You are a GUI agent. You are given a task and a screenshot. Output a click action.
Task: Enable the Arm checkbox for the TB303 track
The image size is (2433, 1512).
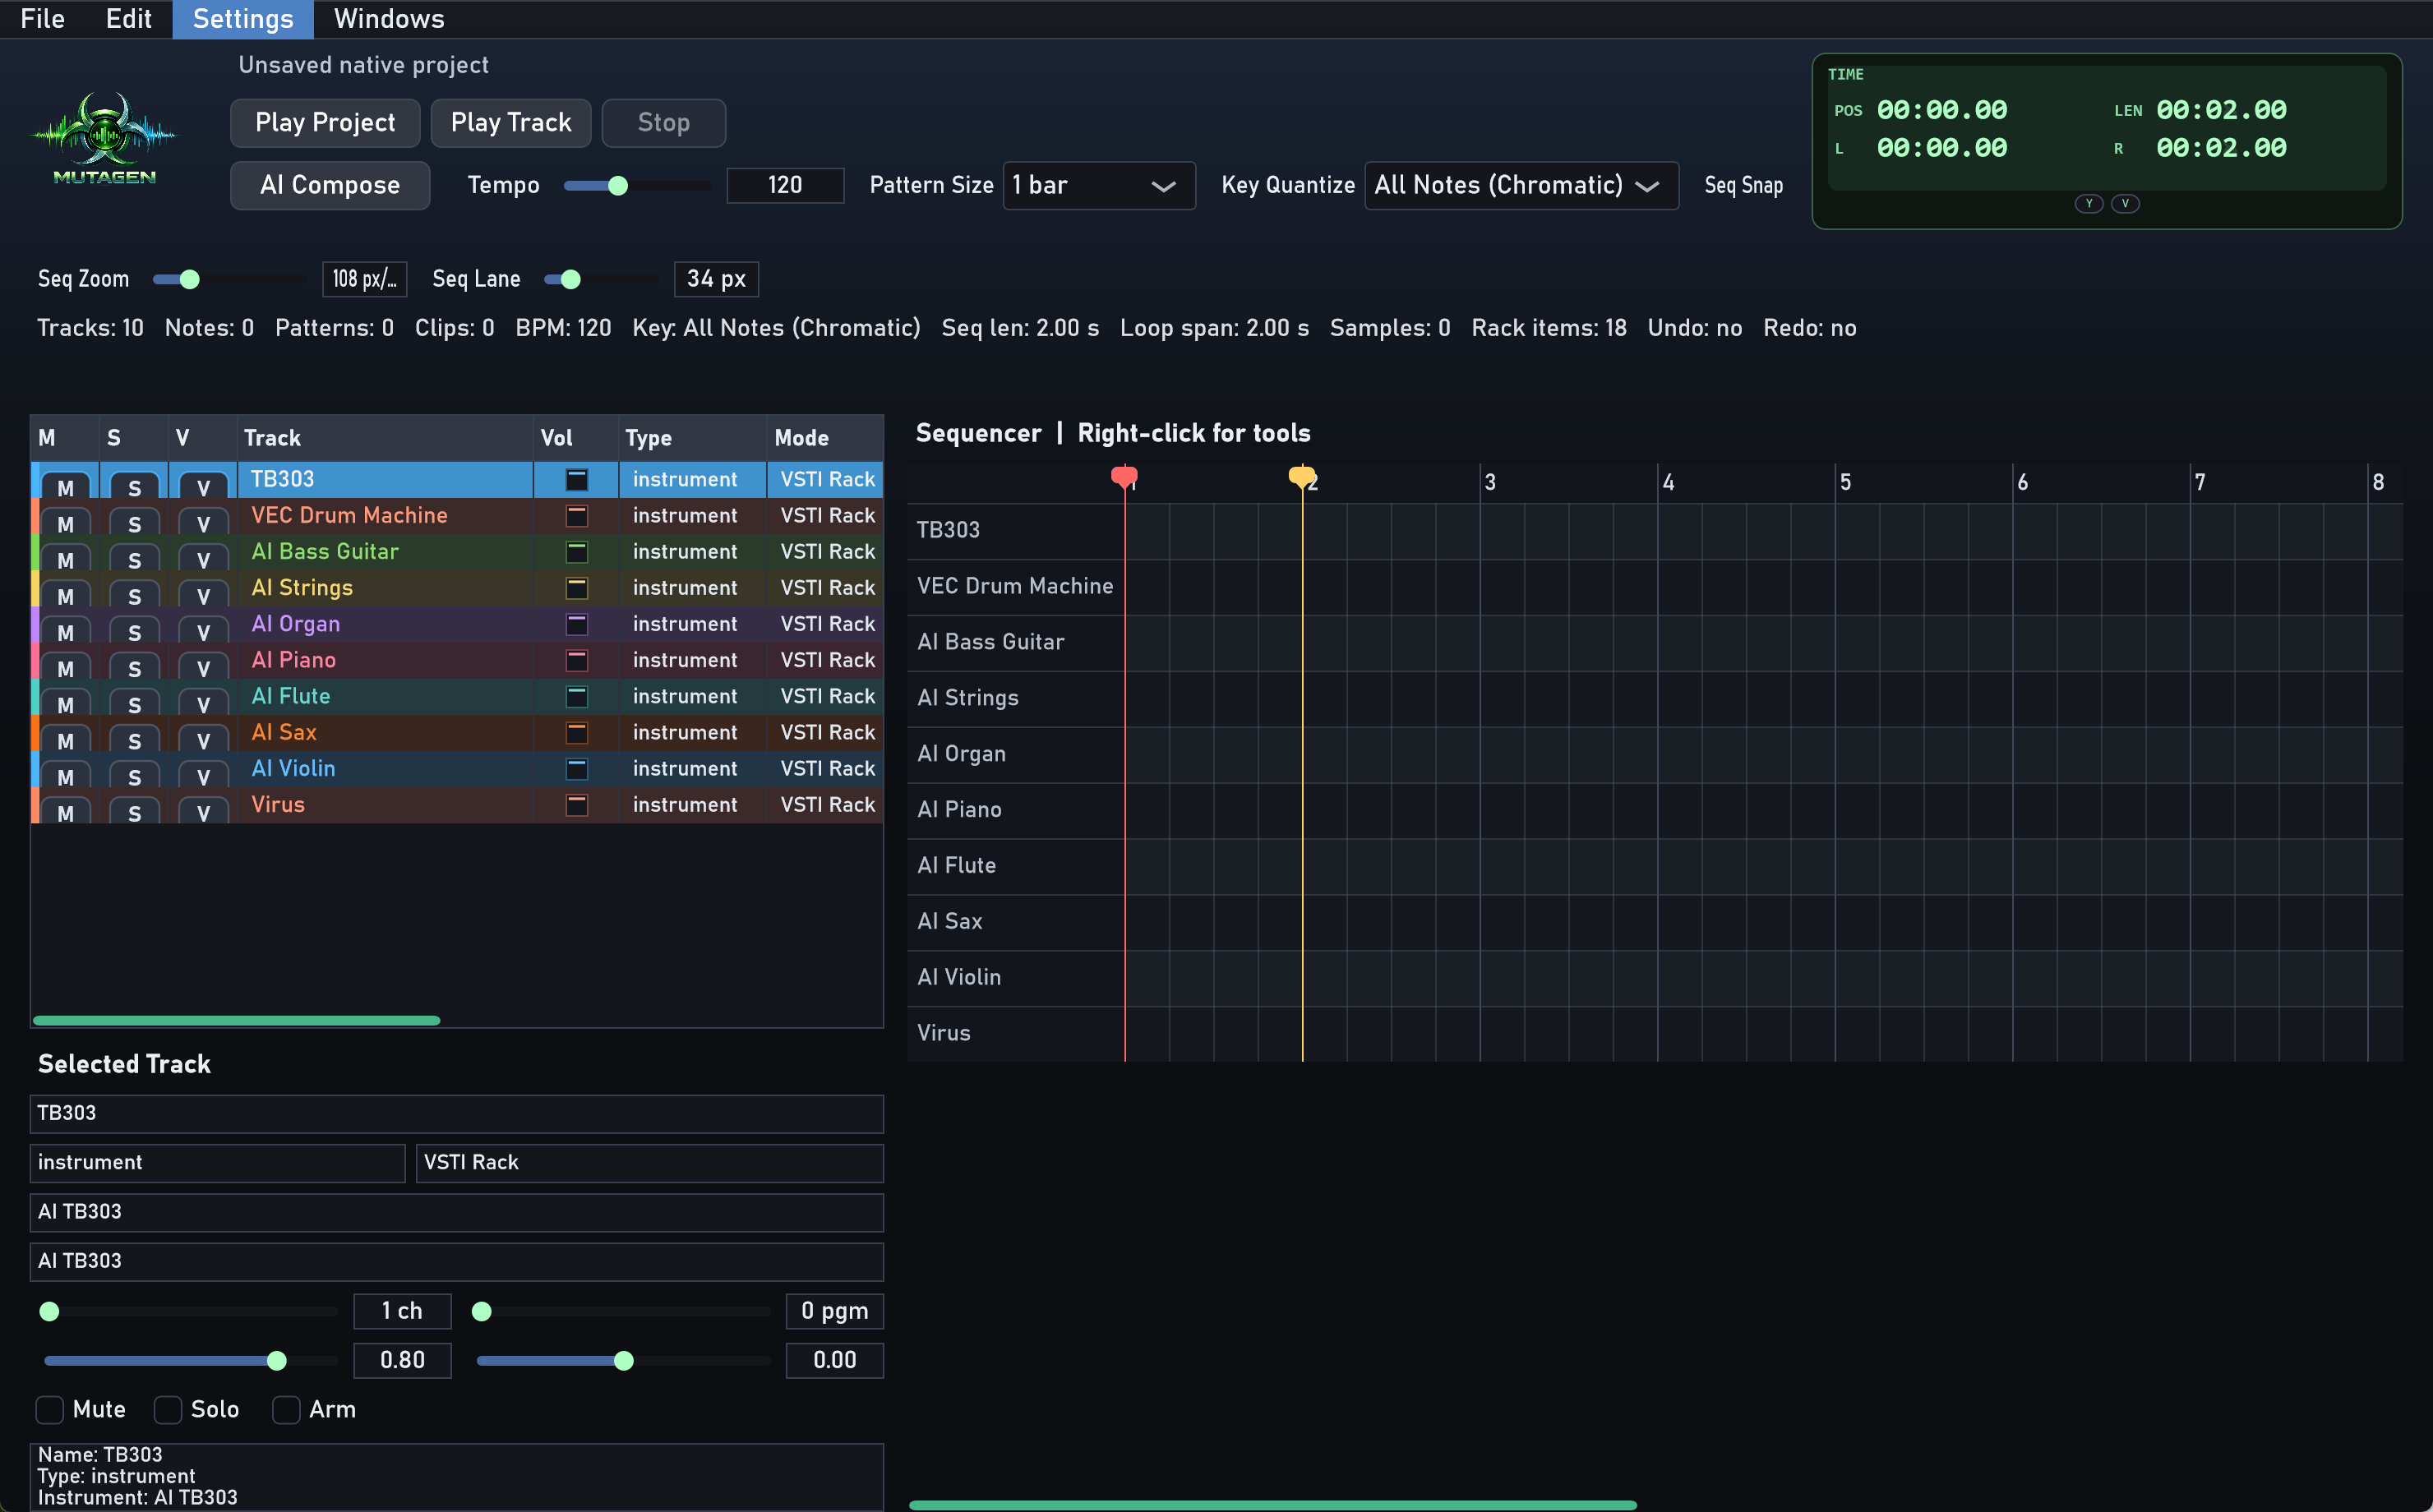286,1410
